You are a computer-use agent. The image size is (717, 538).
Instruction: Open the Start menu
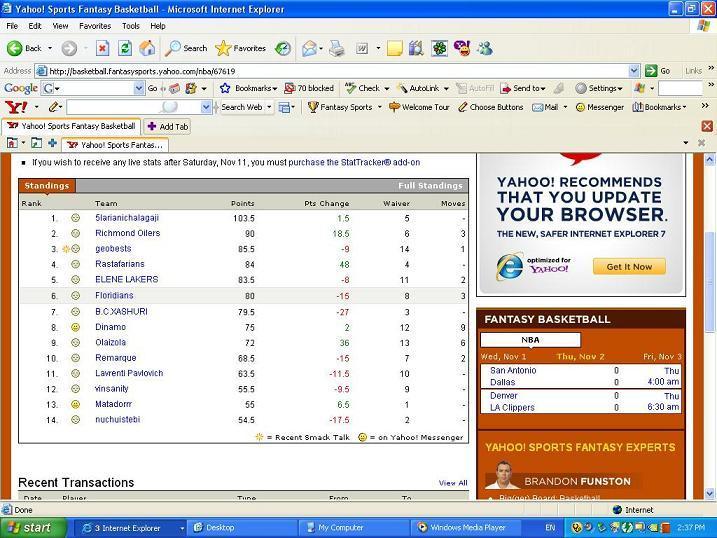33,528
